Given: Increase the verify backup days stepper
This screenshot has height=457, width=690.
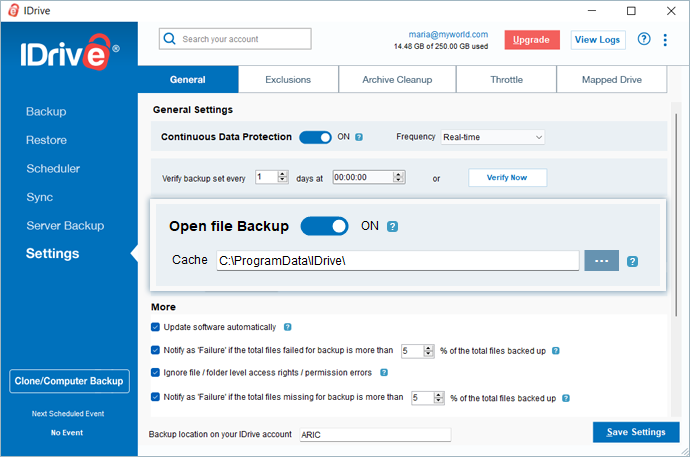Looking at the screenshot, I should point(283,173).
